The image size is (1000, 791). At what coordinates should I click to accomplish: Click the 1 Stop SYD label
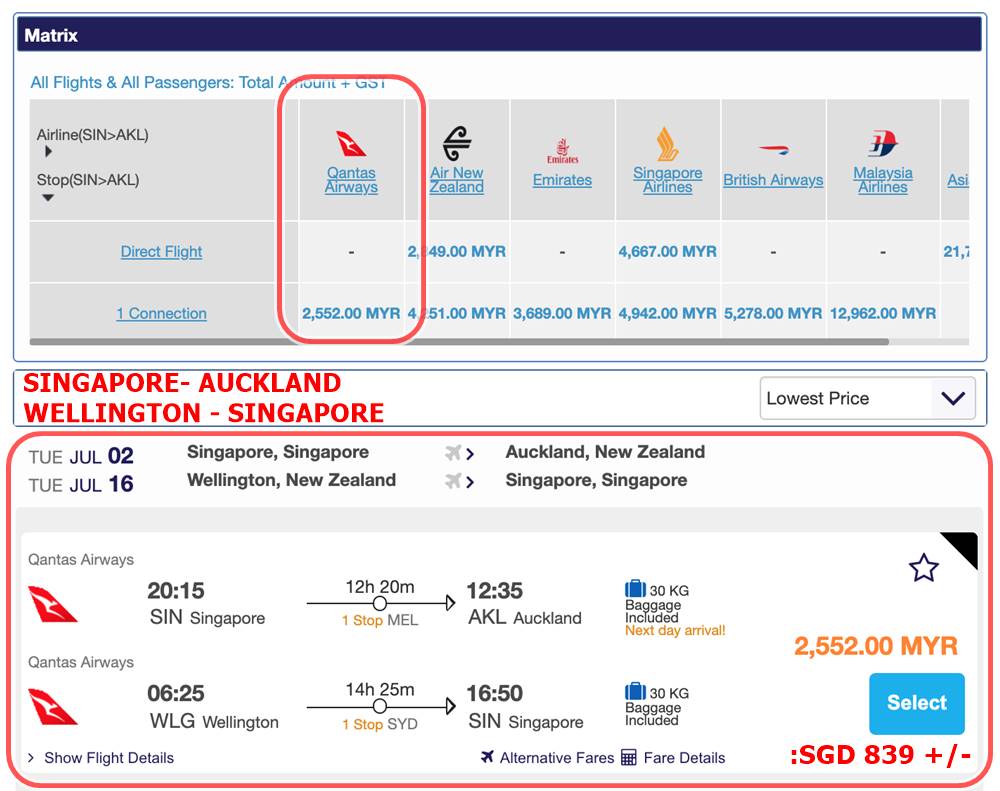pos(380,724)
